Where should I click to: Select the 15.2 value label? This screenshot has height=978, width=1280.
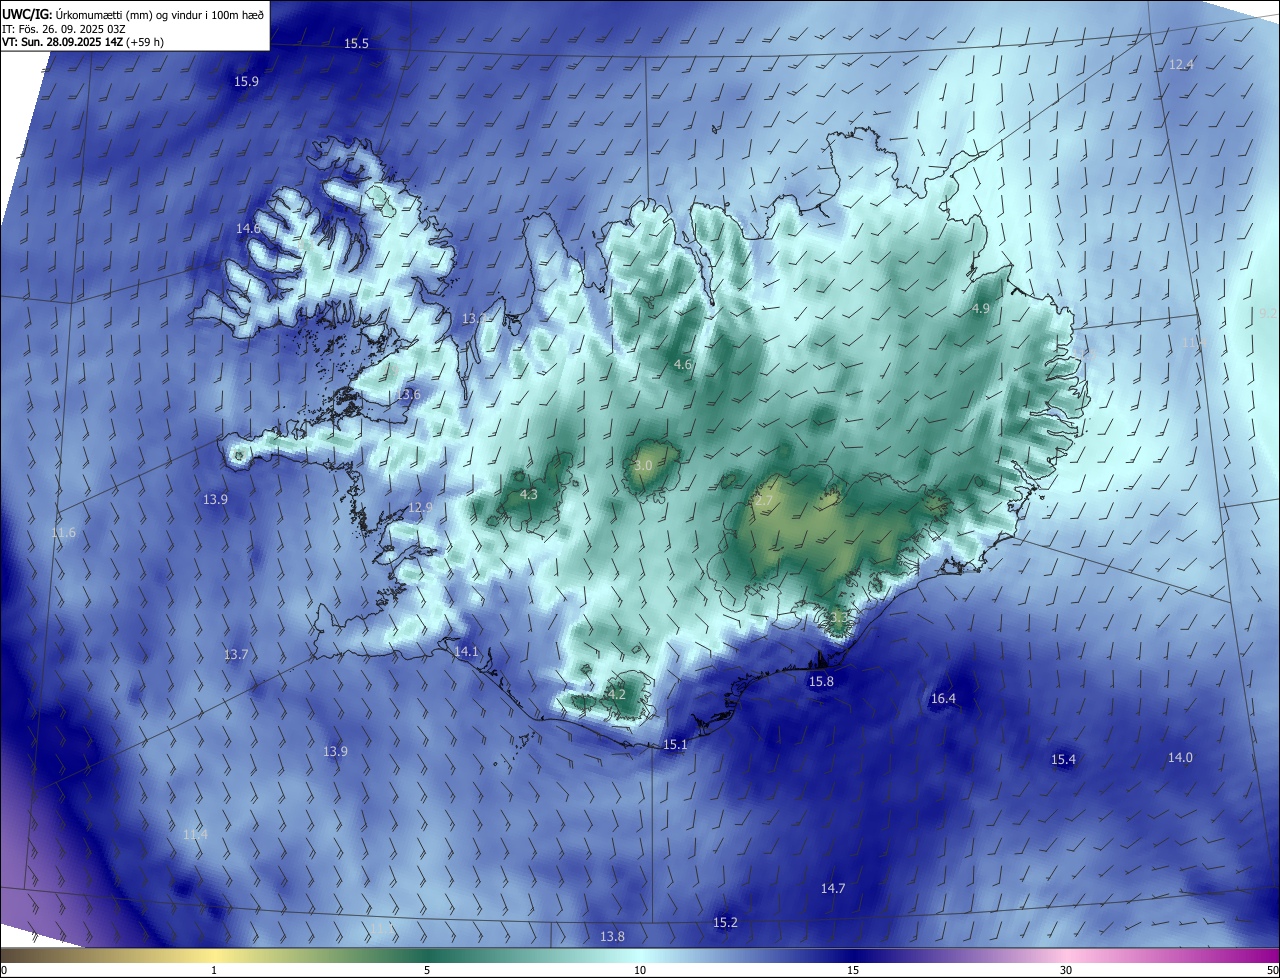(x=725, y=923)
